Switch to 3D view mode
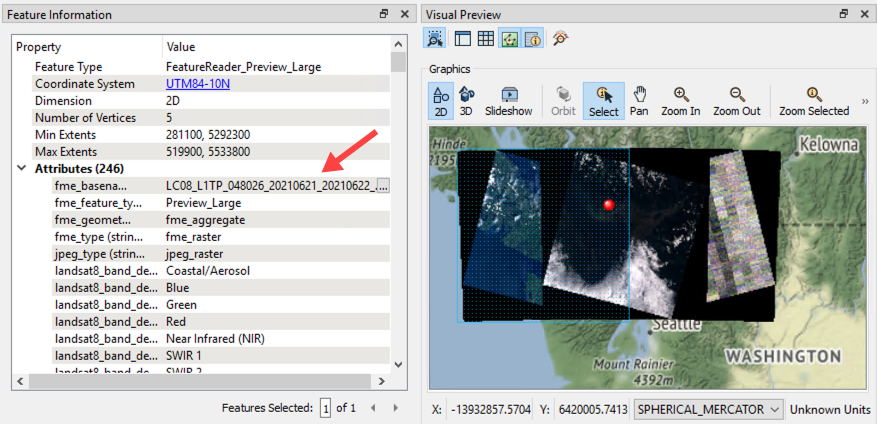This screenshot has height=424, width=877. pyautogui.click(x=466, y=101)
